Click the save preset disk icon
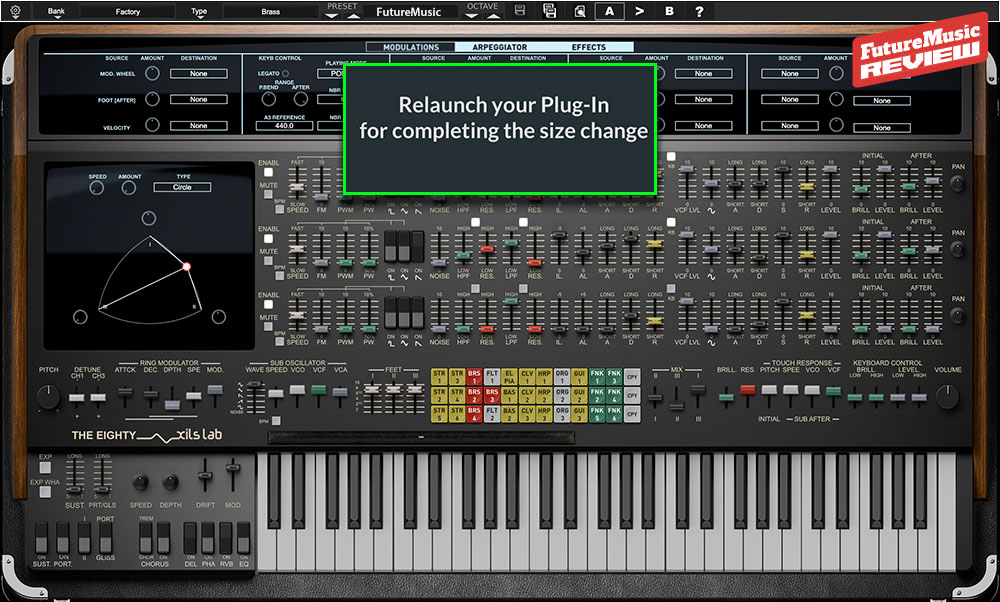Screen dimensions: 1000x602 click(x=520, y=10)
